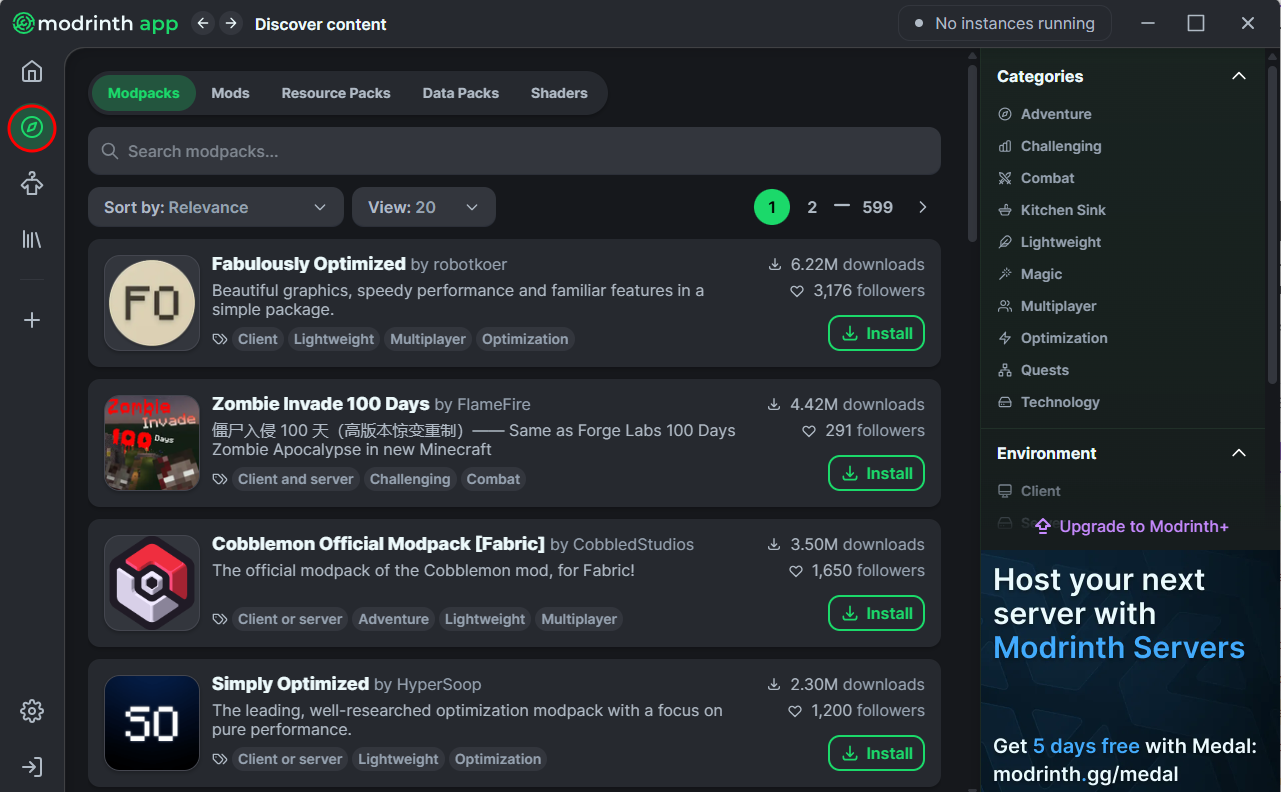Filter by Technology category

tap(1049, 402)
